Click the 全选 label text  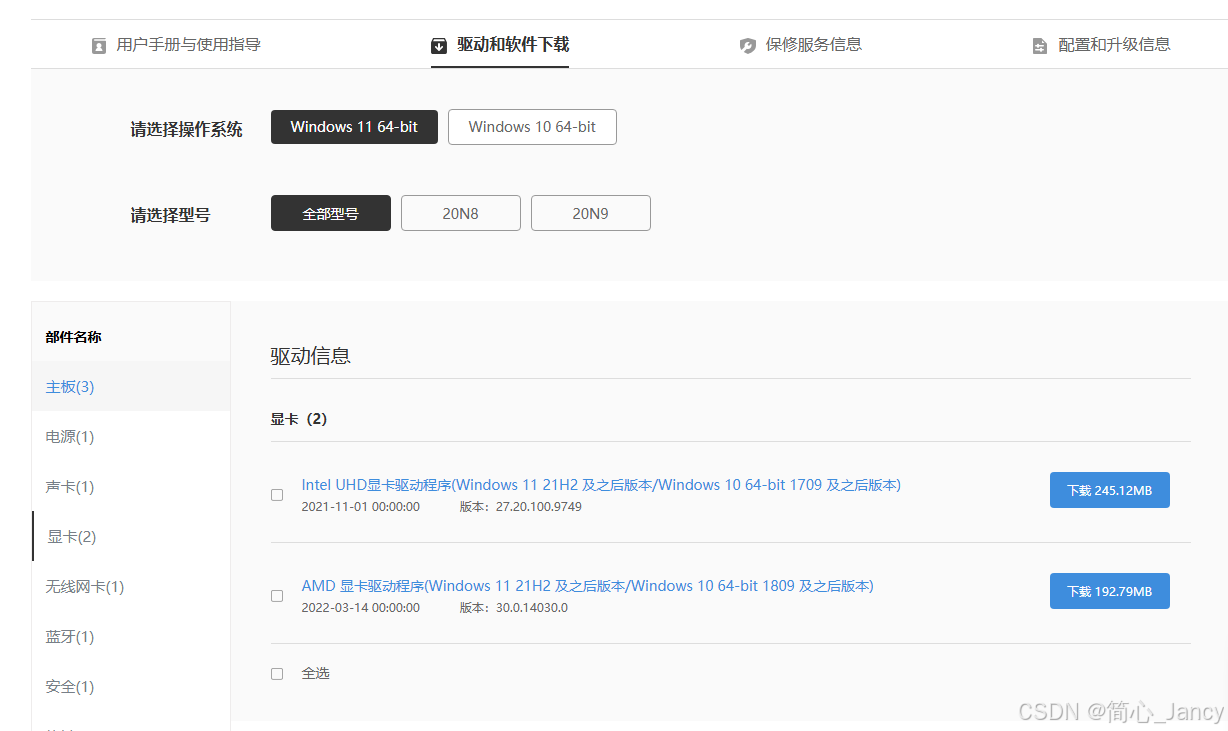tap(315, 674)
